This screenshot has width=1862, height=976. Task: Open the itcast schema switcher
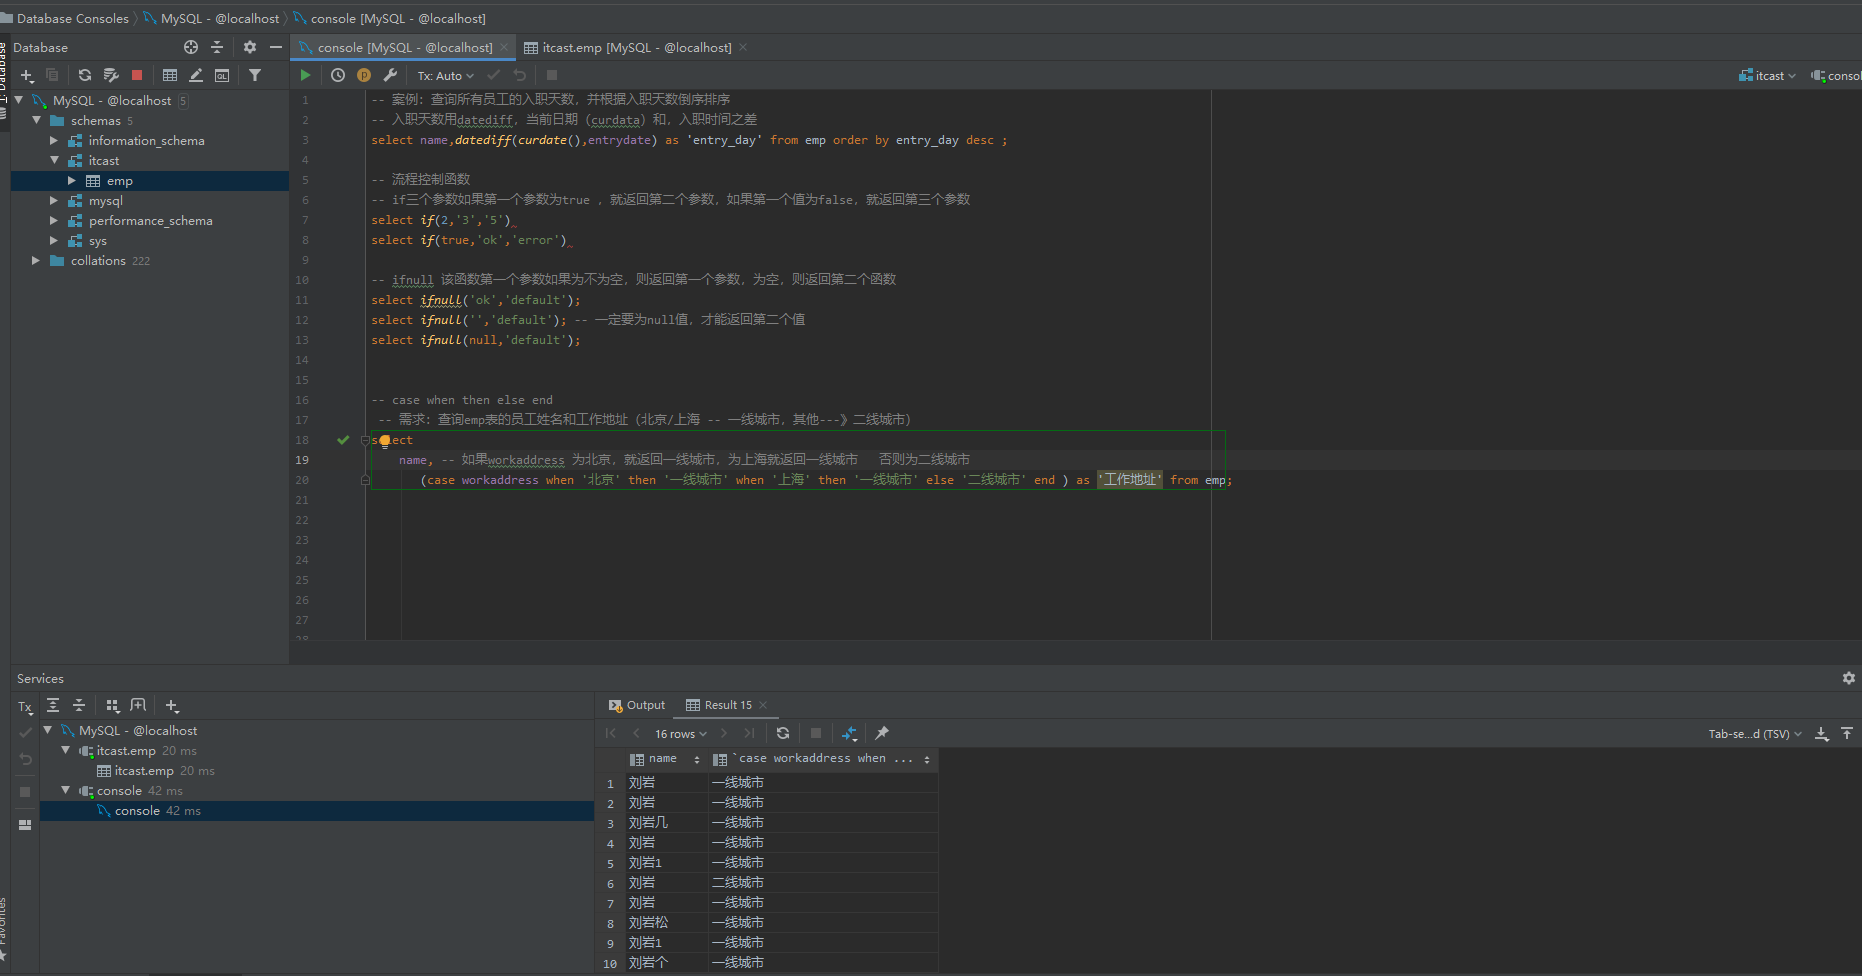click(x=1768, y=76)
